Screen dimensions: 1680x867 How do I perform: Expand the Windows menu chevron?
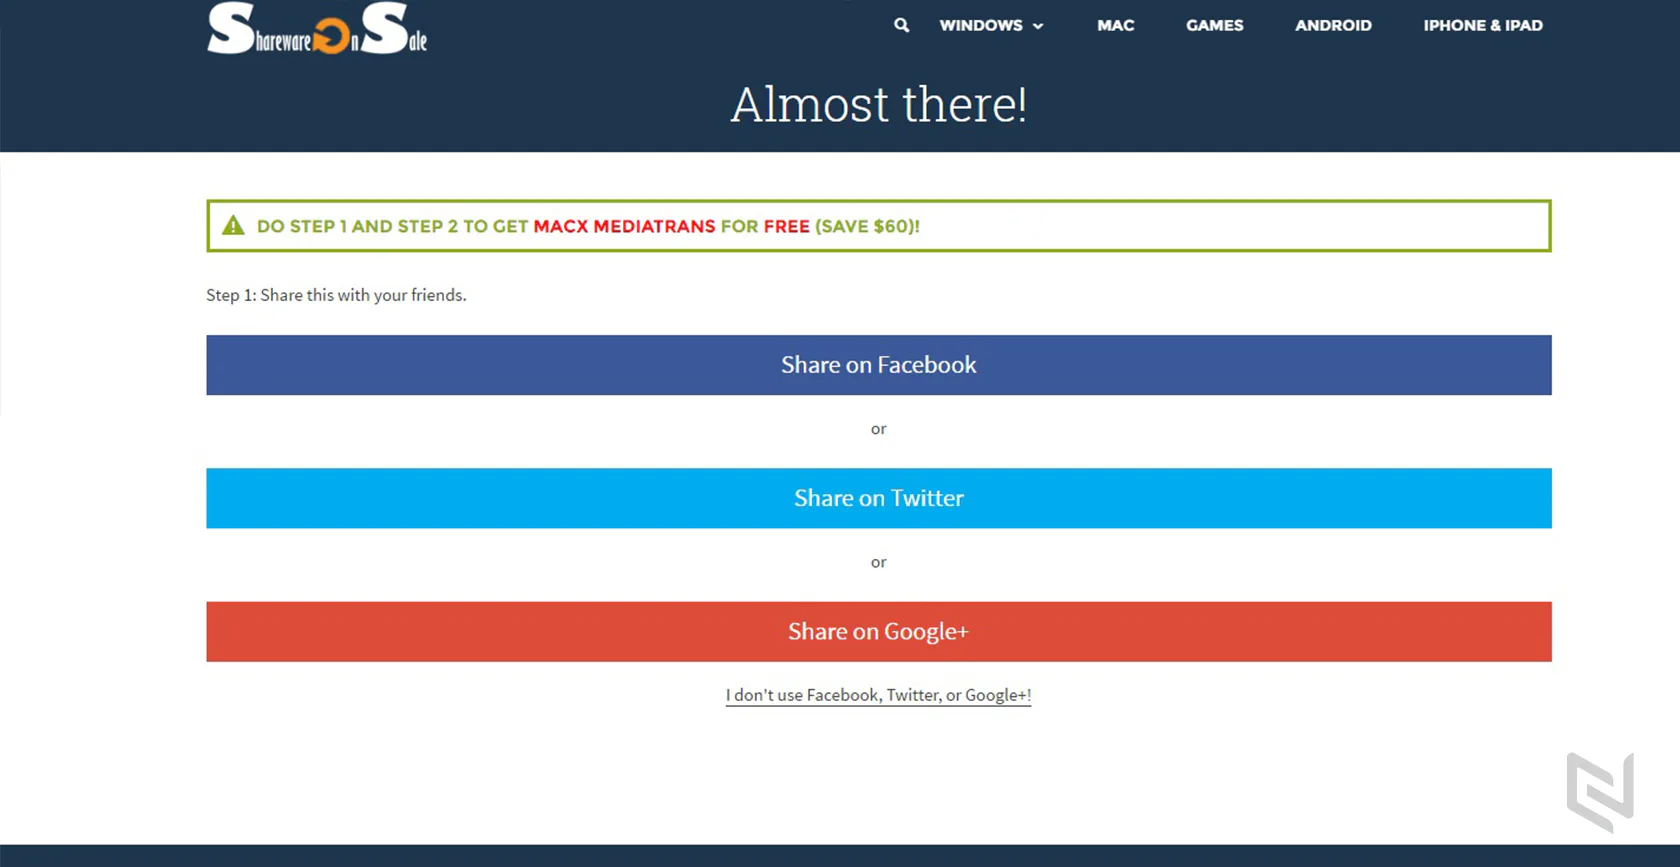click(x=1038, y=26)
